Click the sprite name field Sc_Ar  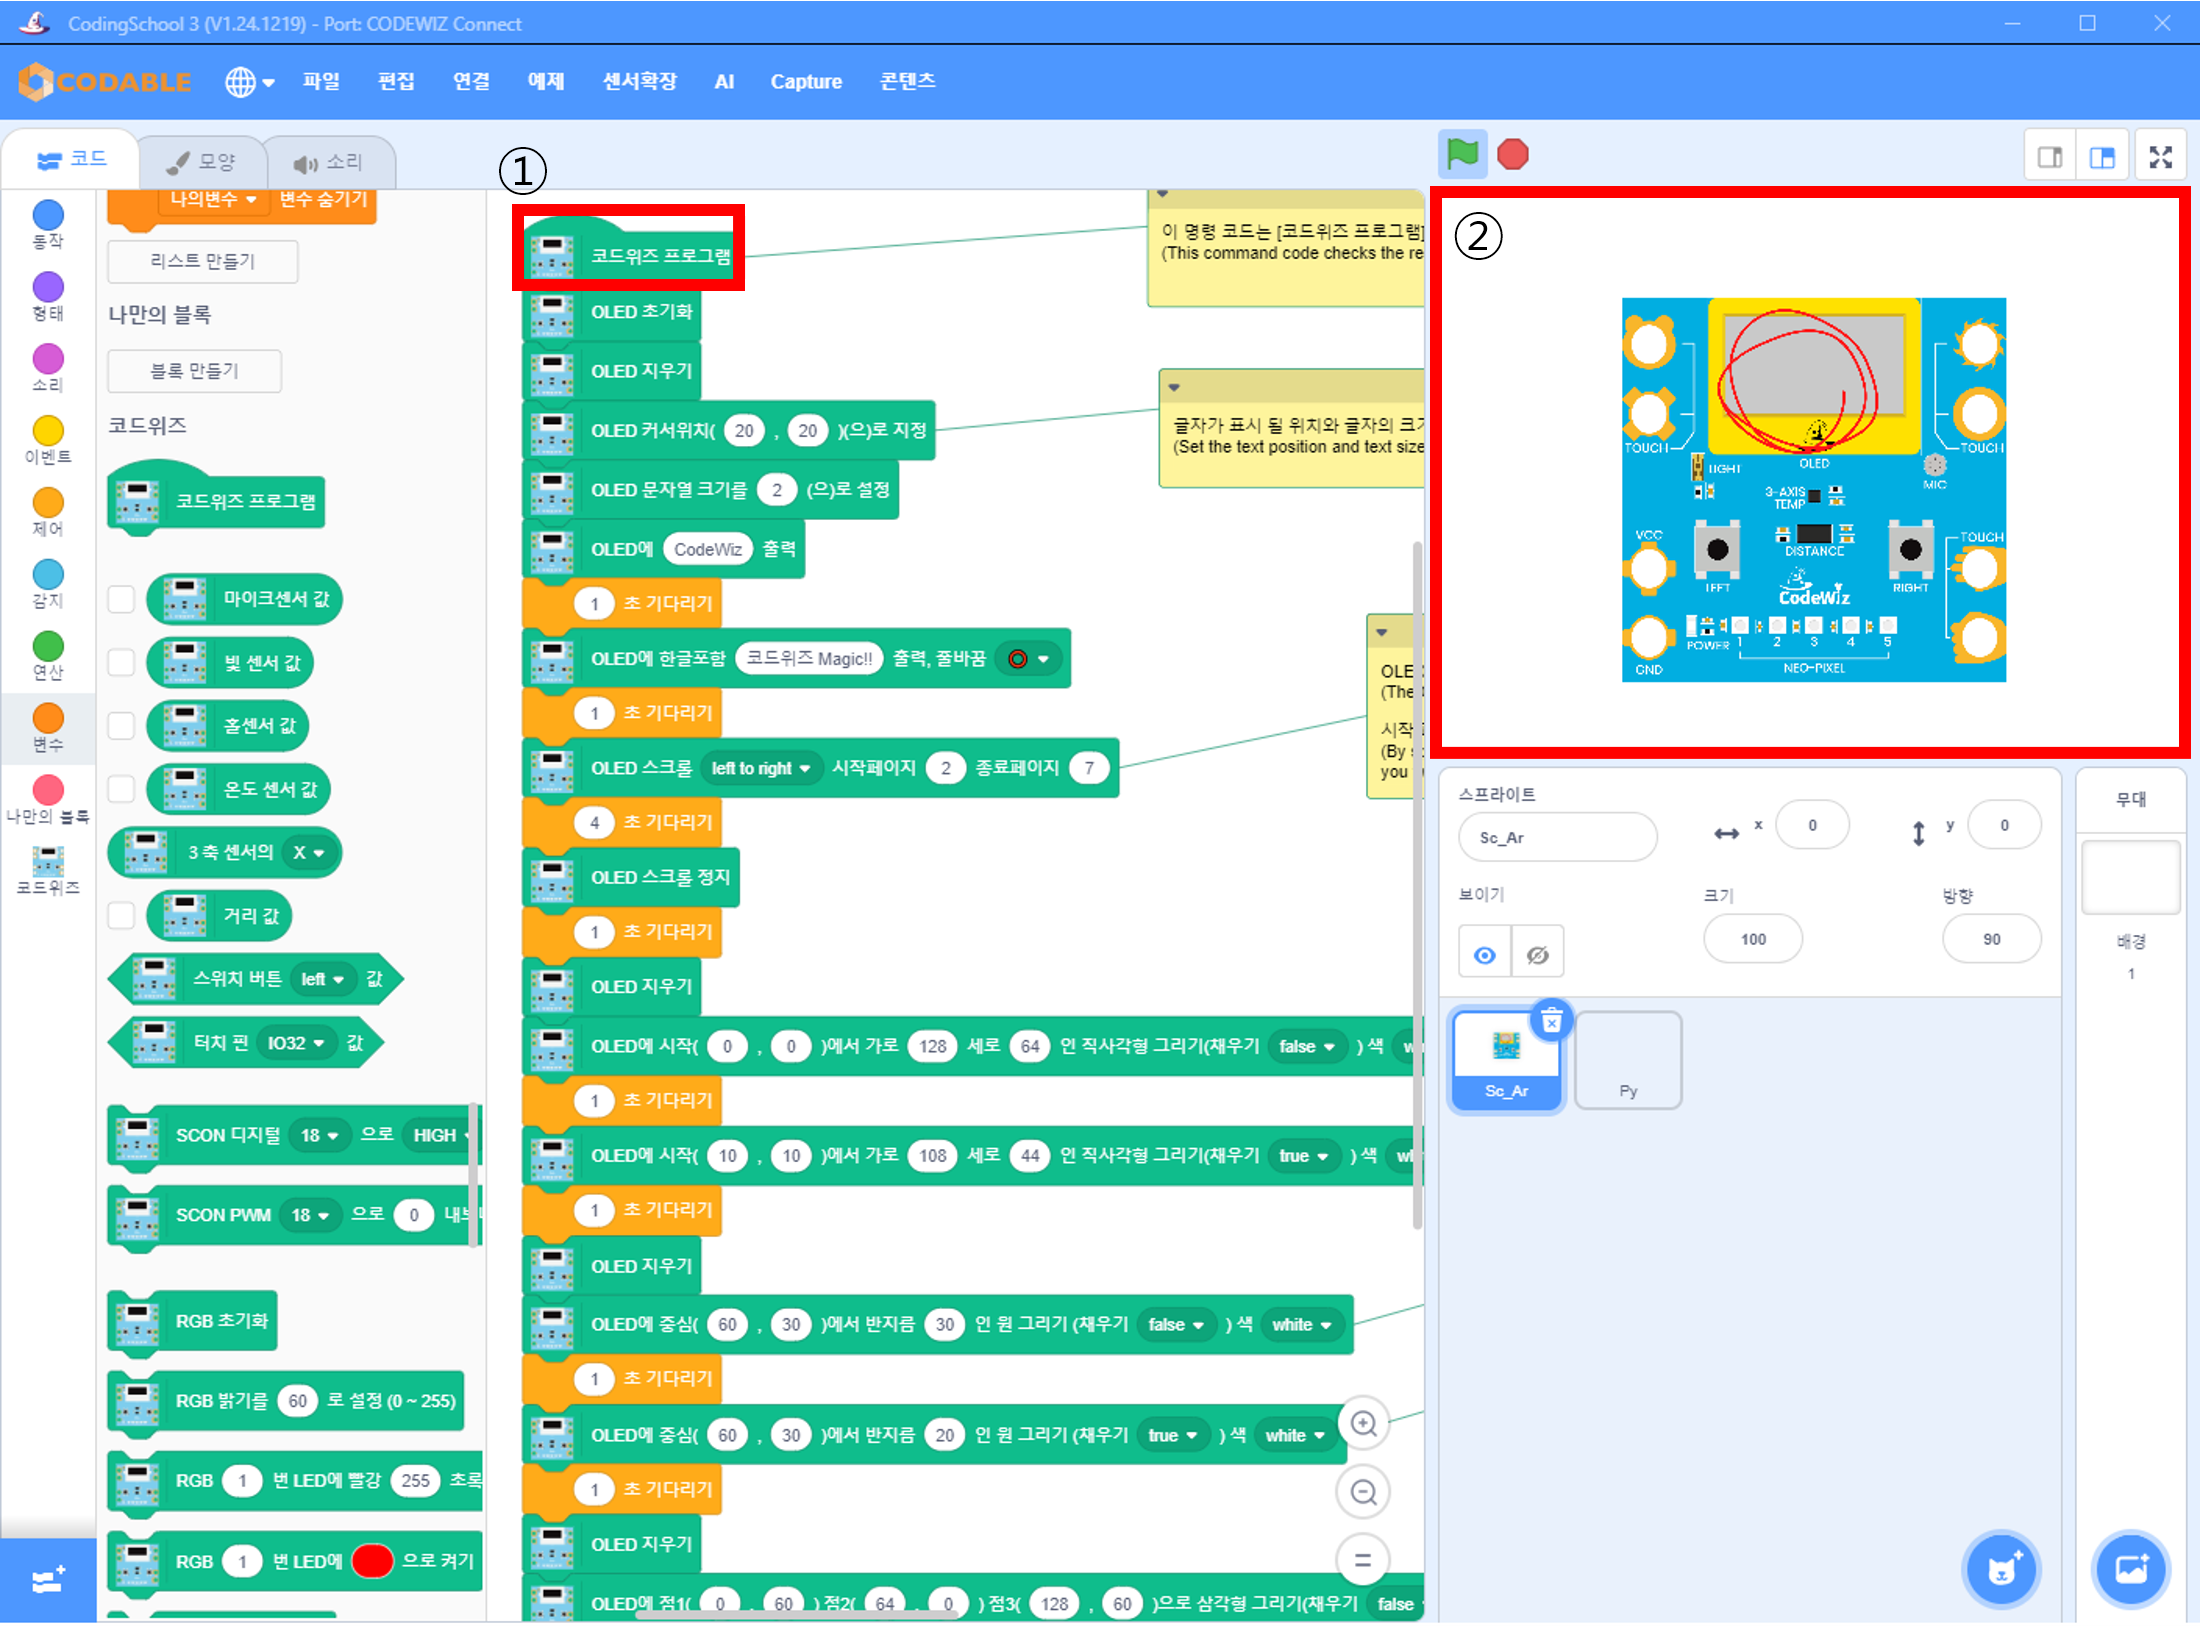(1557, 838)
